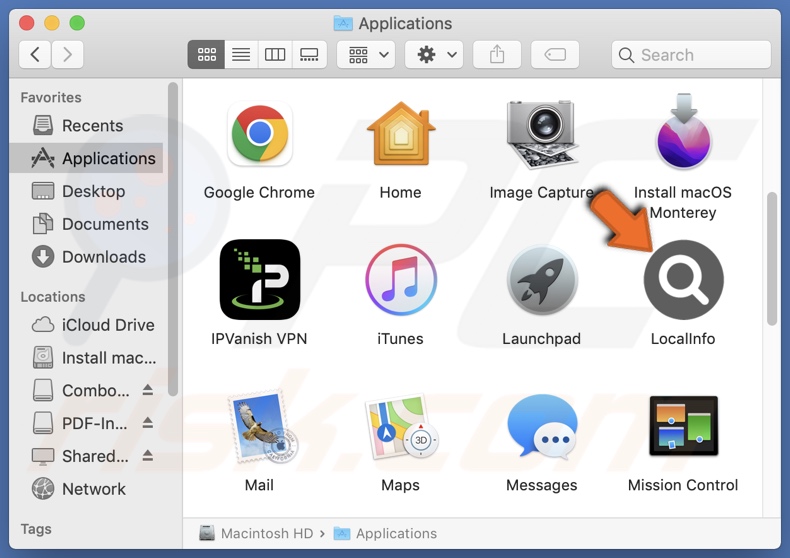790x558 pixels.
Task: Select the iTunes app icon
Action: point(401,280)
